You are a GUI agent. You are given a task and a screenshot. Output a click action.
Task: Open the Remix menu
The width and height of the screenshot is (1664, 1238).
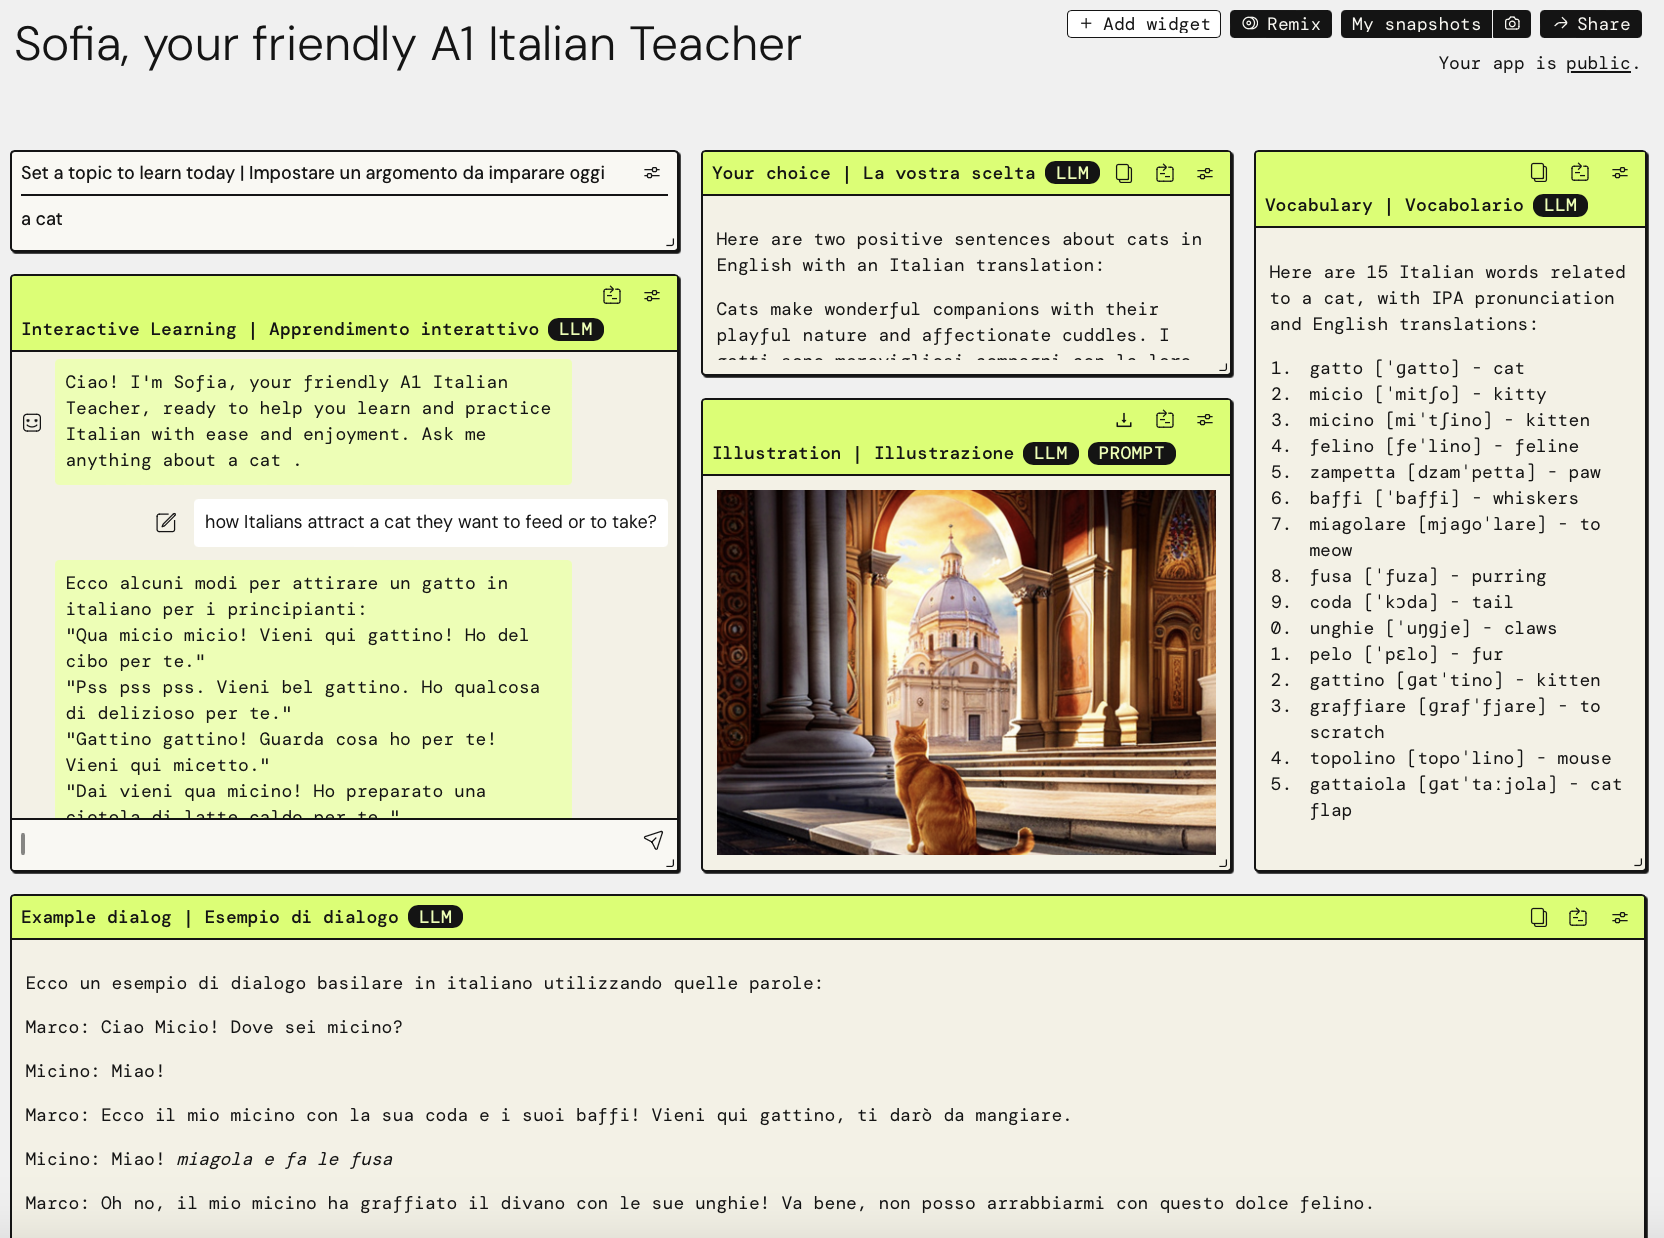click(1280, 23)
